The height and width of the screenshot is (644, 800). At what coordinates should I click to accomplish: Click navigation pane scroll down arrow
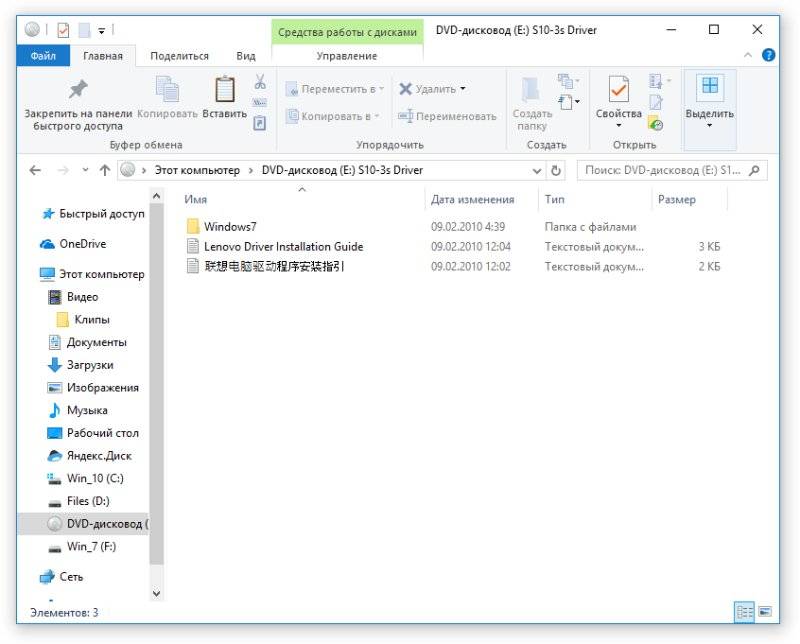[156, 593]
